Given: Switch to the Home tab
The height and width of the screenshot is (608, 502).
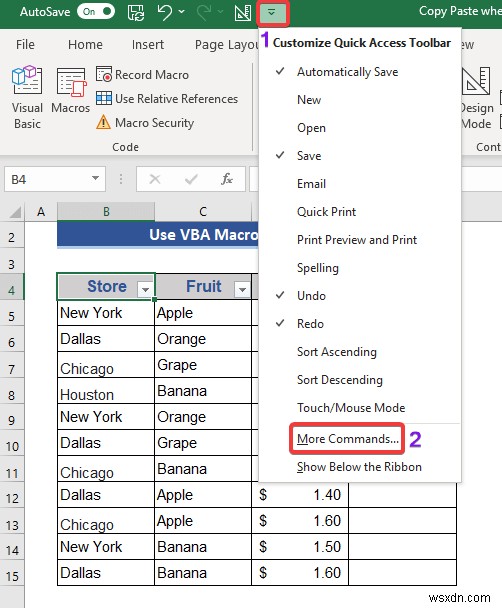Looking at the screenshot, I should pos(85,45).
